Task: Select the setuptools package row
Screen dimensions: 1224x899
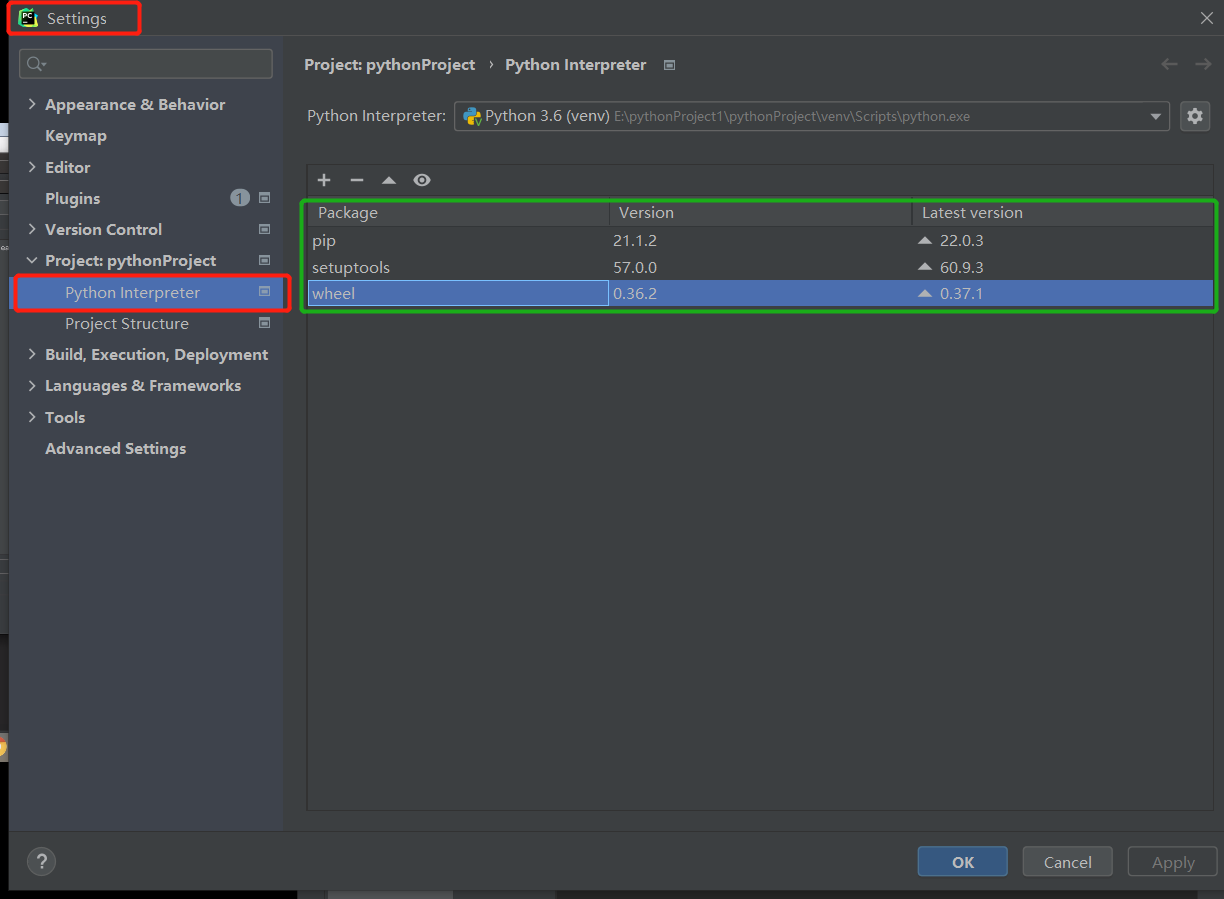Action: click(x=761, y=267)
